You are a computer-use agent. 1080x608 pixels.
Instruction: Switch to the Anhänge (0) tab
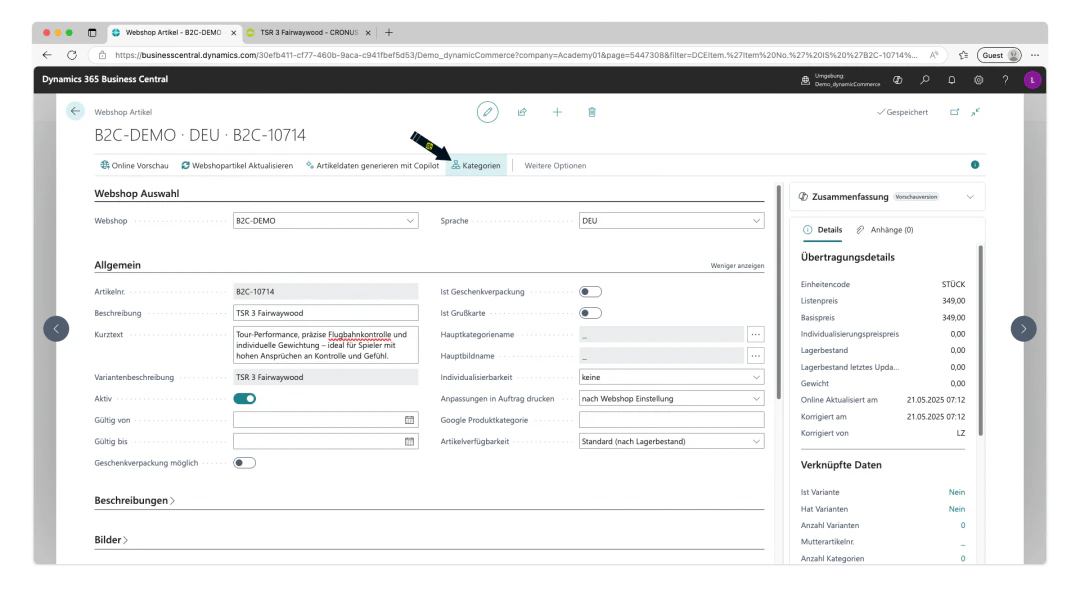pos(885,230)
